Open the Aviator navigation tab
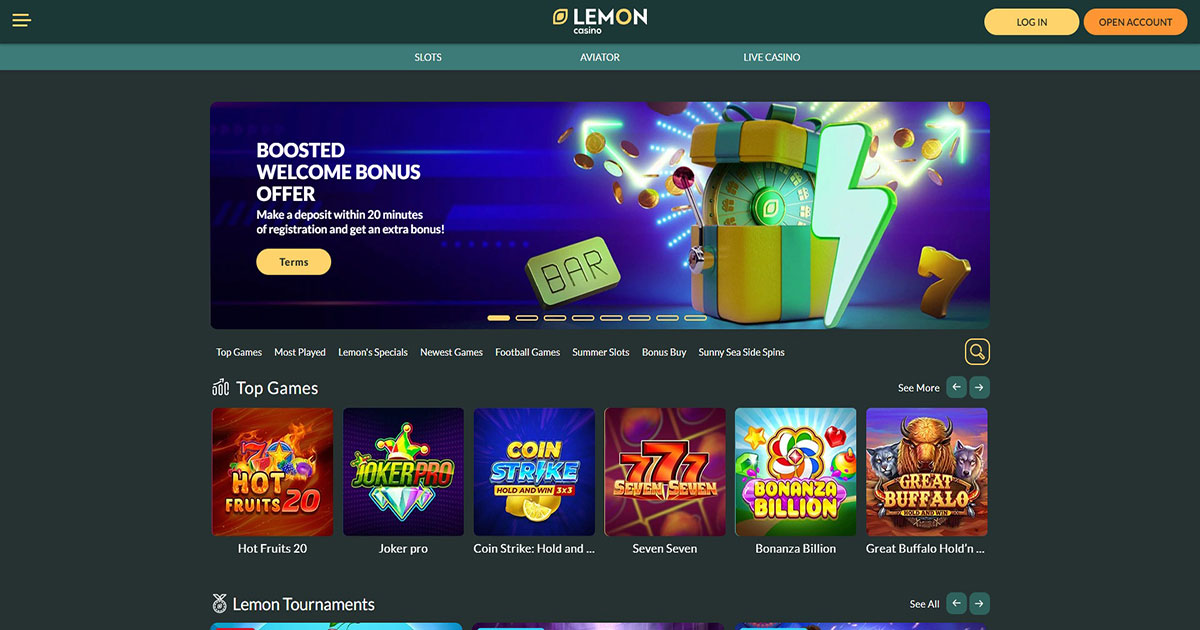The image size is (1200, 630). [600, 57]
